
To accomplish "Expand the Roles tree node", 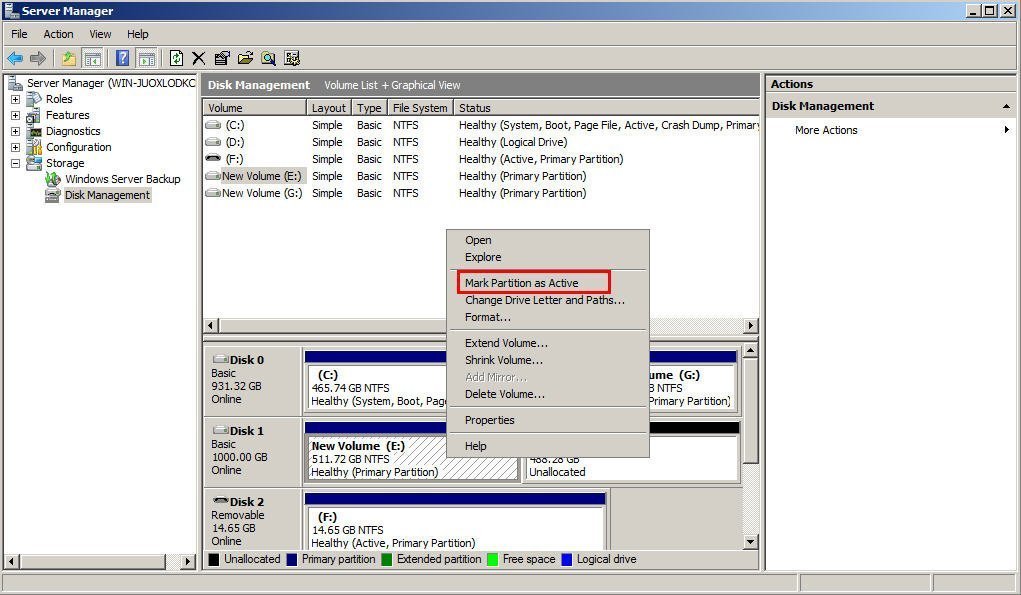I will click(15, 99).
